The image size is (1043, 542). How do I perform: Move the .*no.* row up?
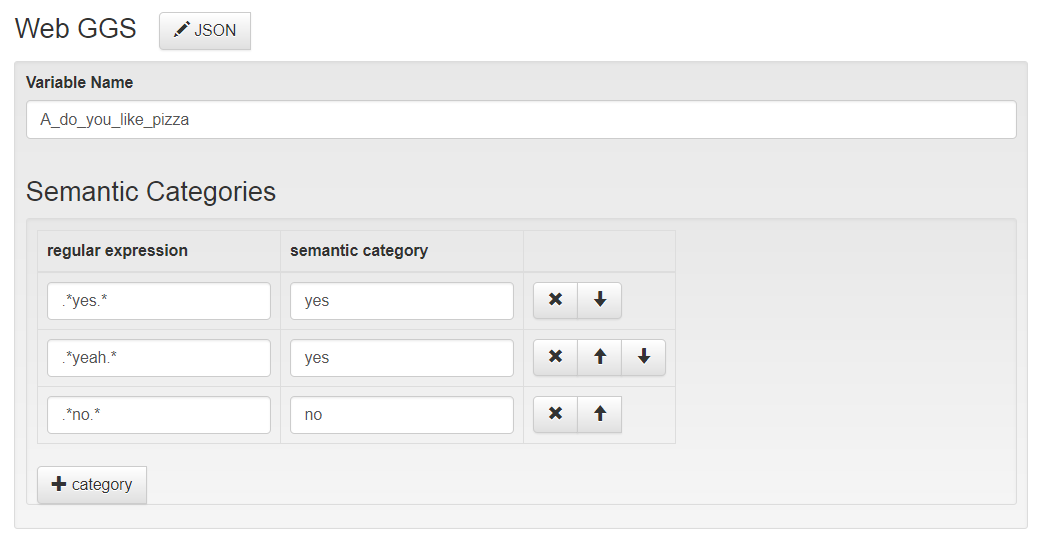coord(599,414)
